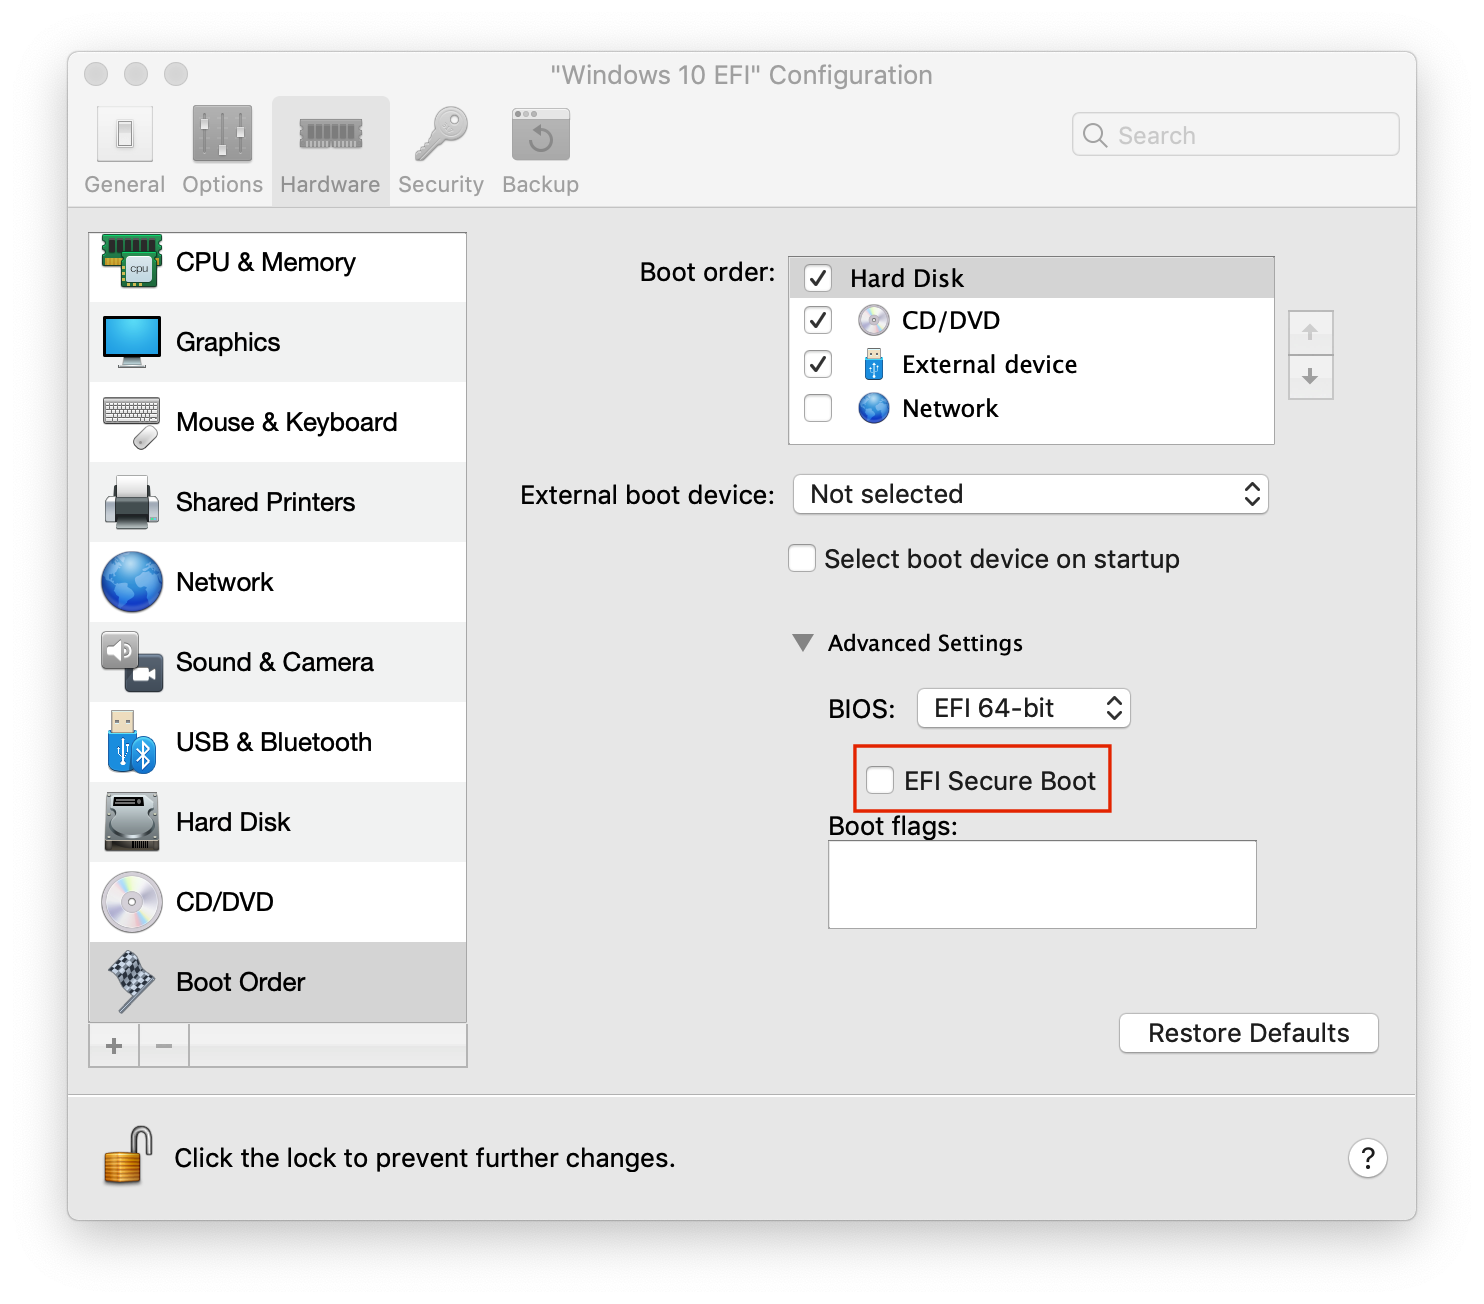This screenshot has height=1304, width=1484.
Task: Select External device label in boot order
Action: point(990,364)
